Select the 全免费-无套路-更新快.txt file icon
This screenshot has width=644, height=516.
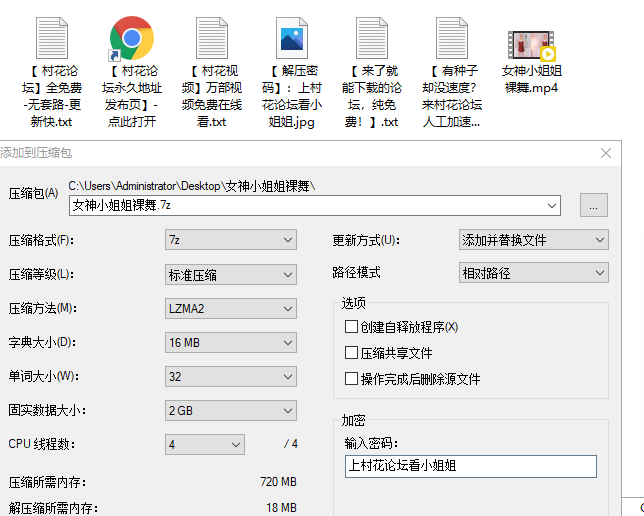pos(51,38)
